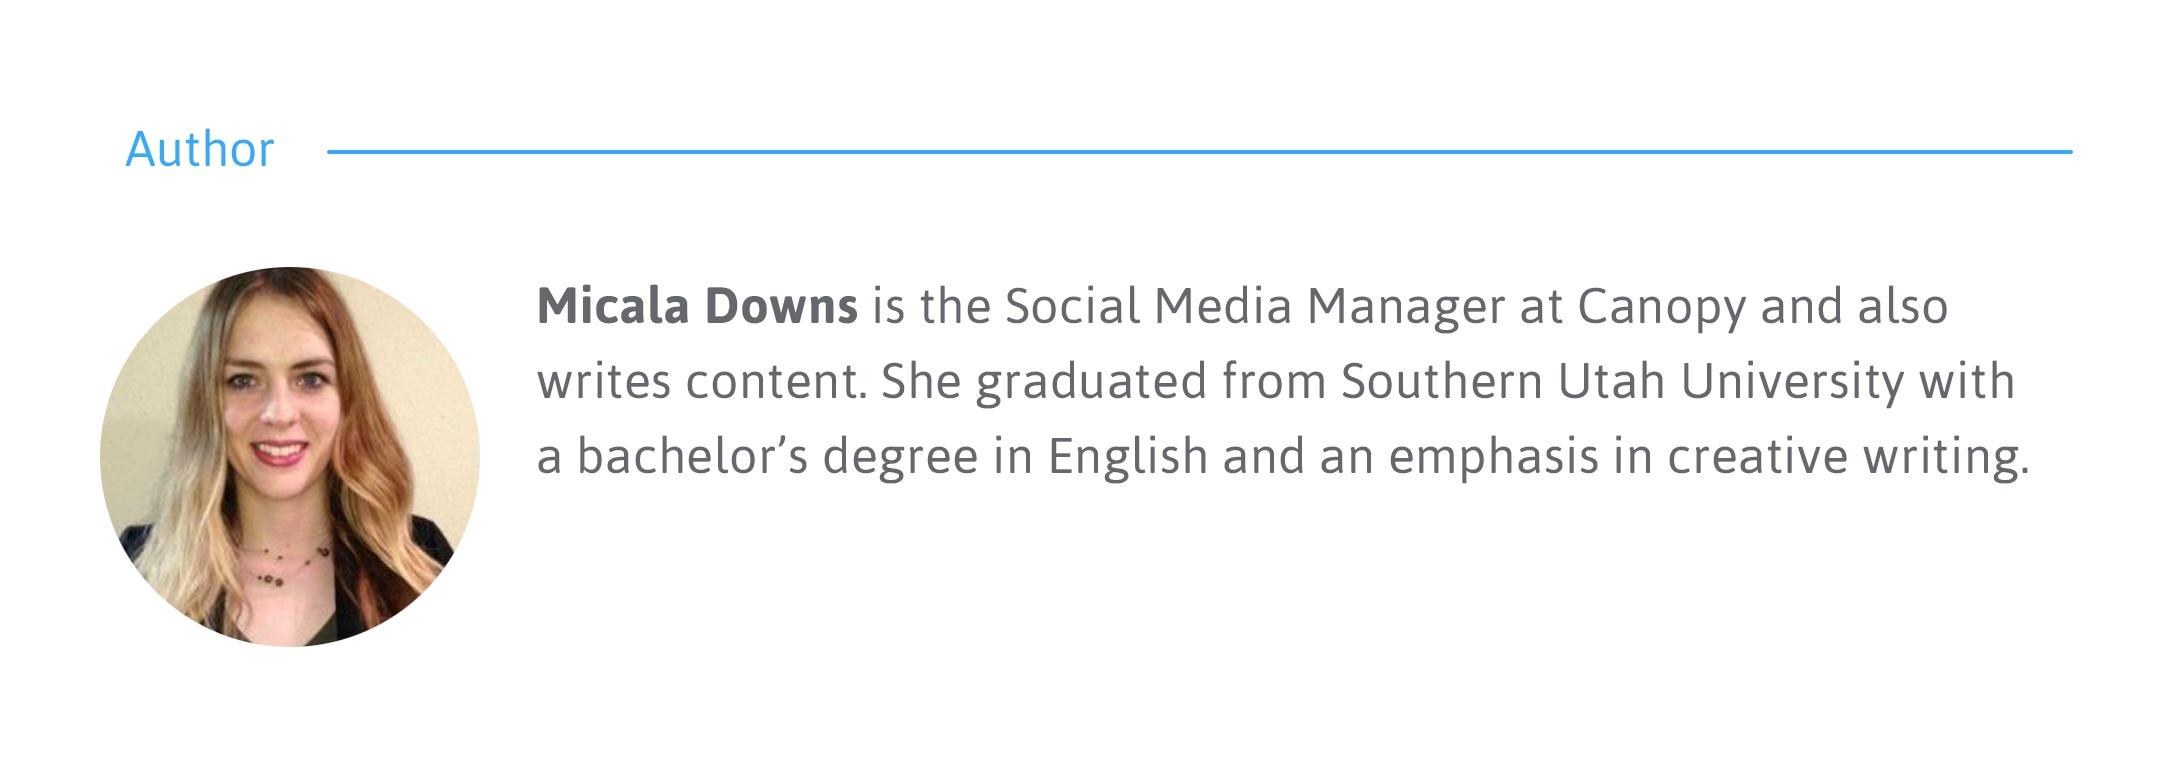Click the word English in the bio
2162x760 pixels.
coord(1127,457)
